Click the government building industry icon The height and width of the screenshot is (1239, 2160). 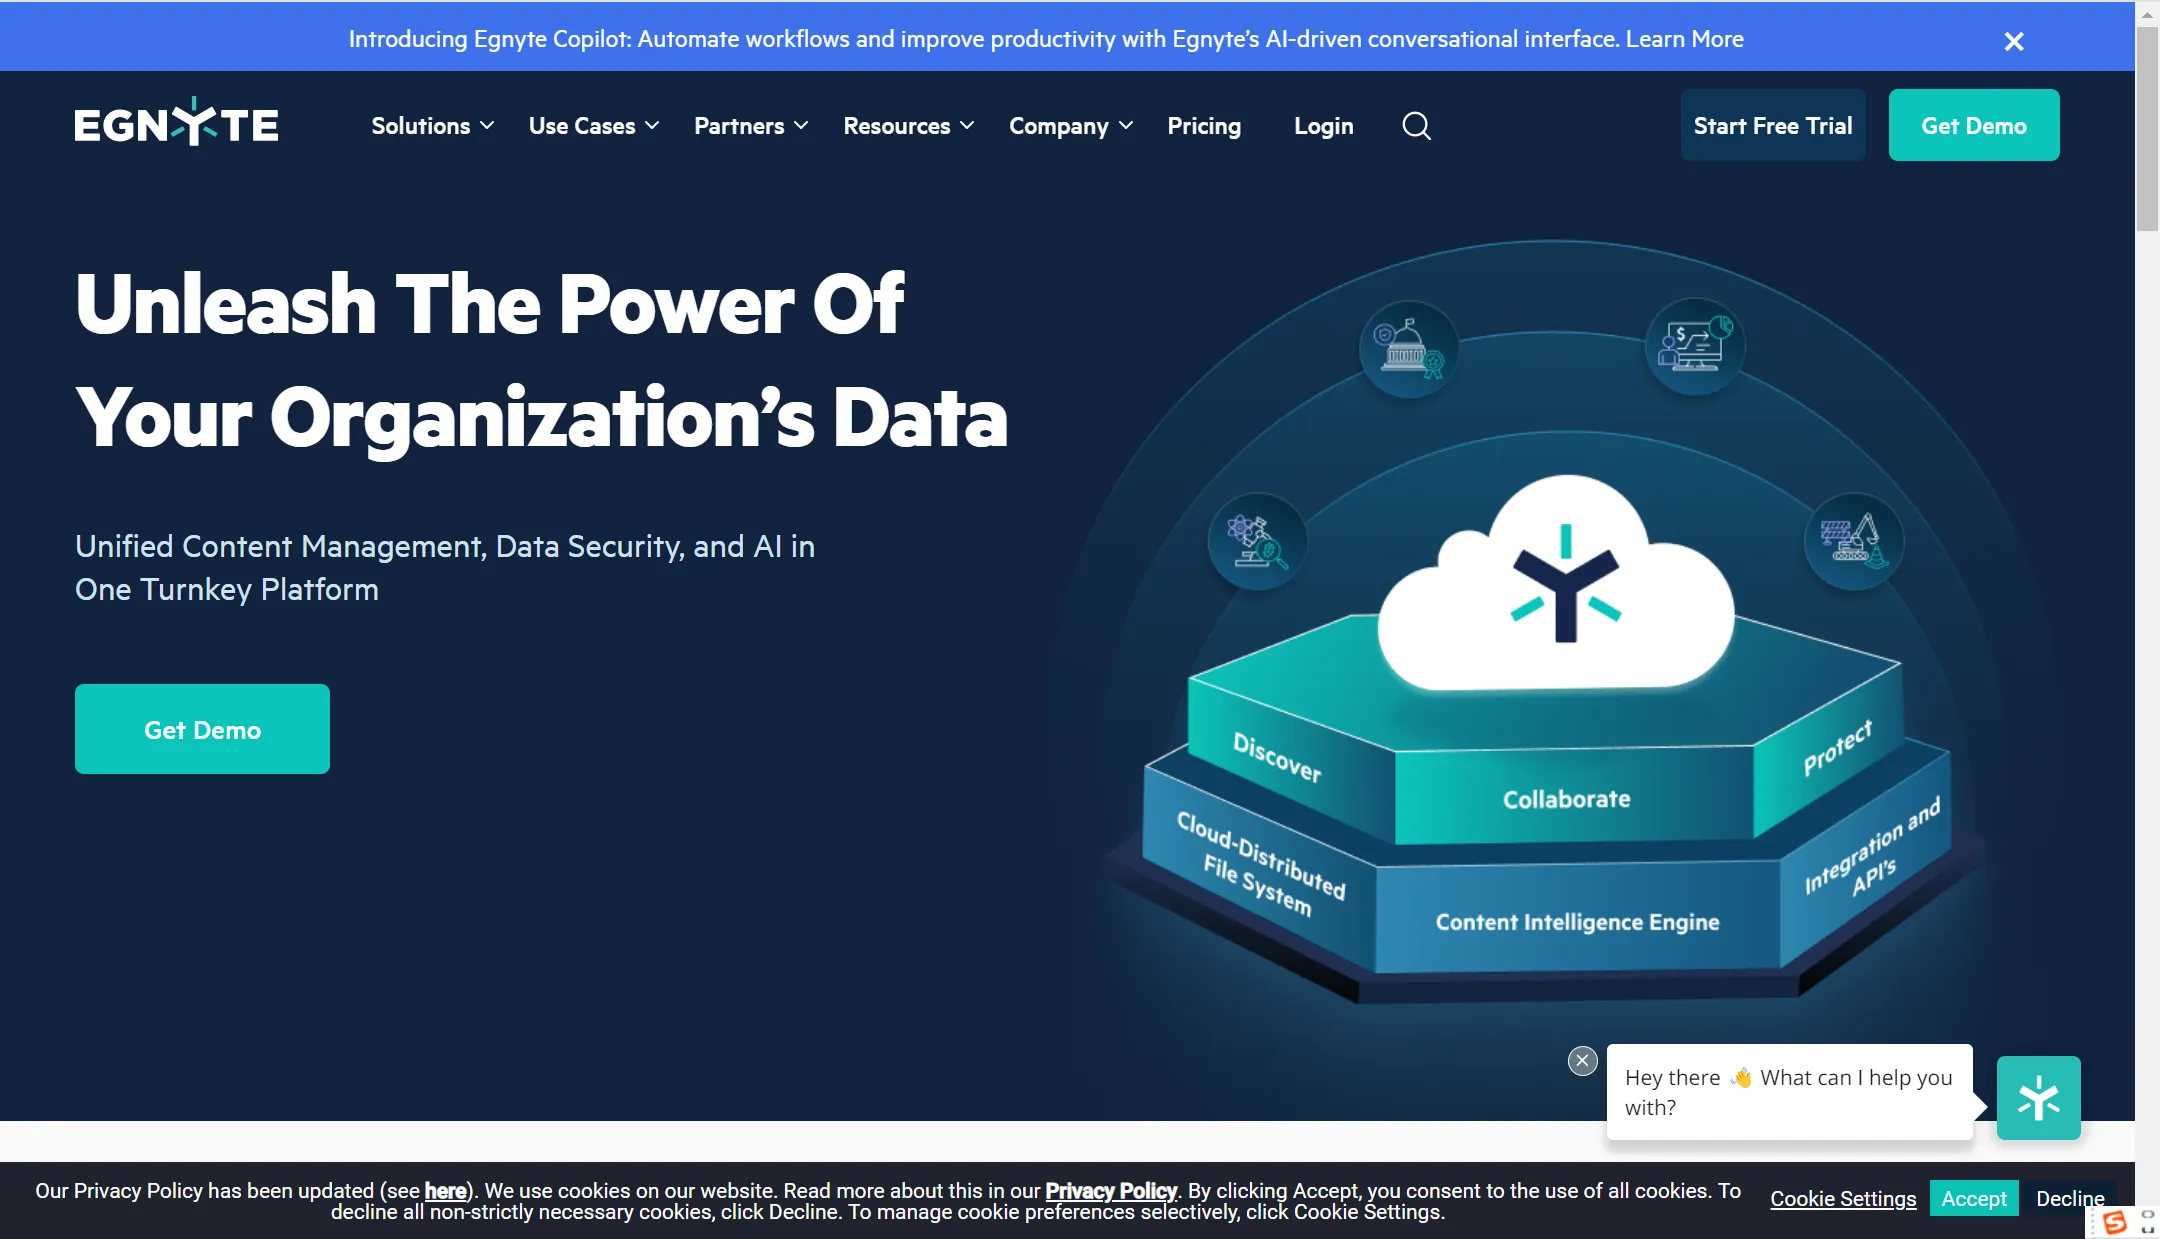pos(1408,348)
